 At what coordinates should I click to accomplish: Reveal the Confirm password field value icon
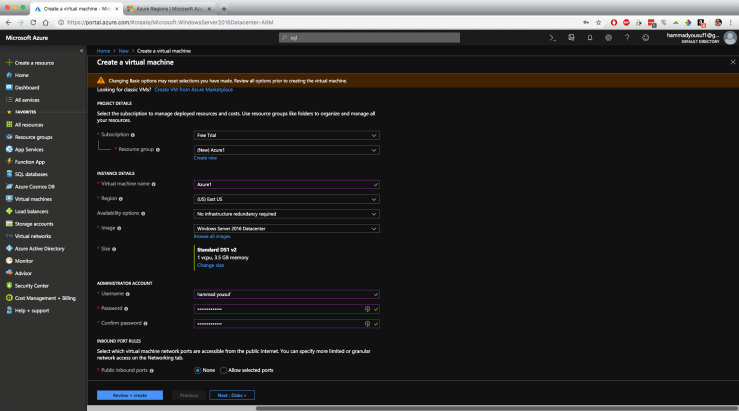tap(367, 324)
